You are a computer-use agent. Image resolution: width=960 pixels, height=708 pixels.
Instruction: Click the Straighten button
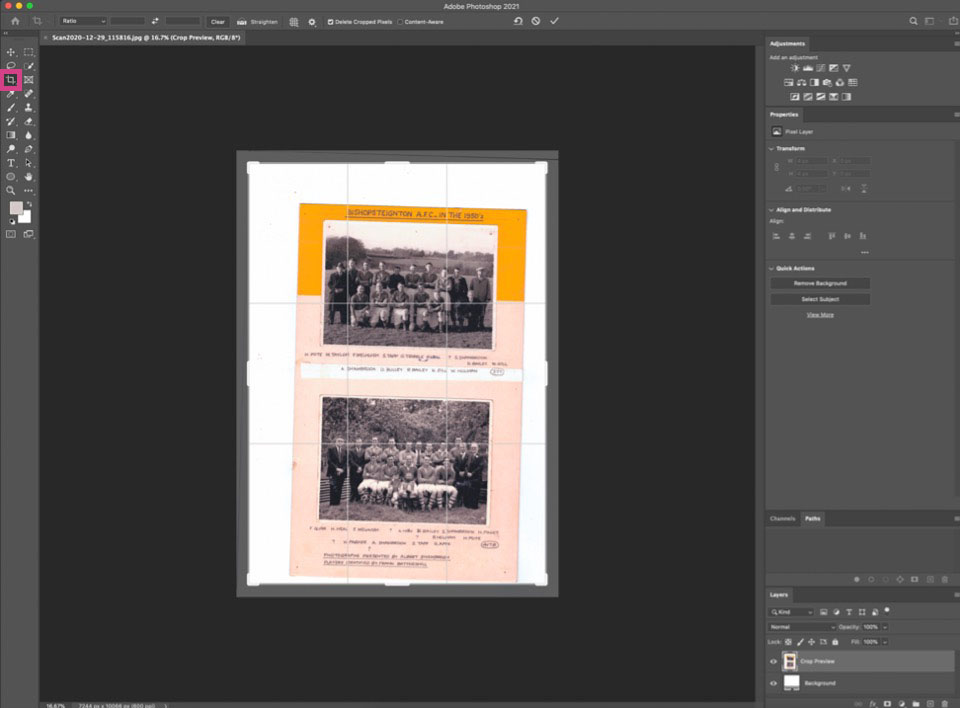click(258, 22)
